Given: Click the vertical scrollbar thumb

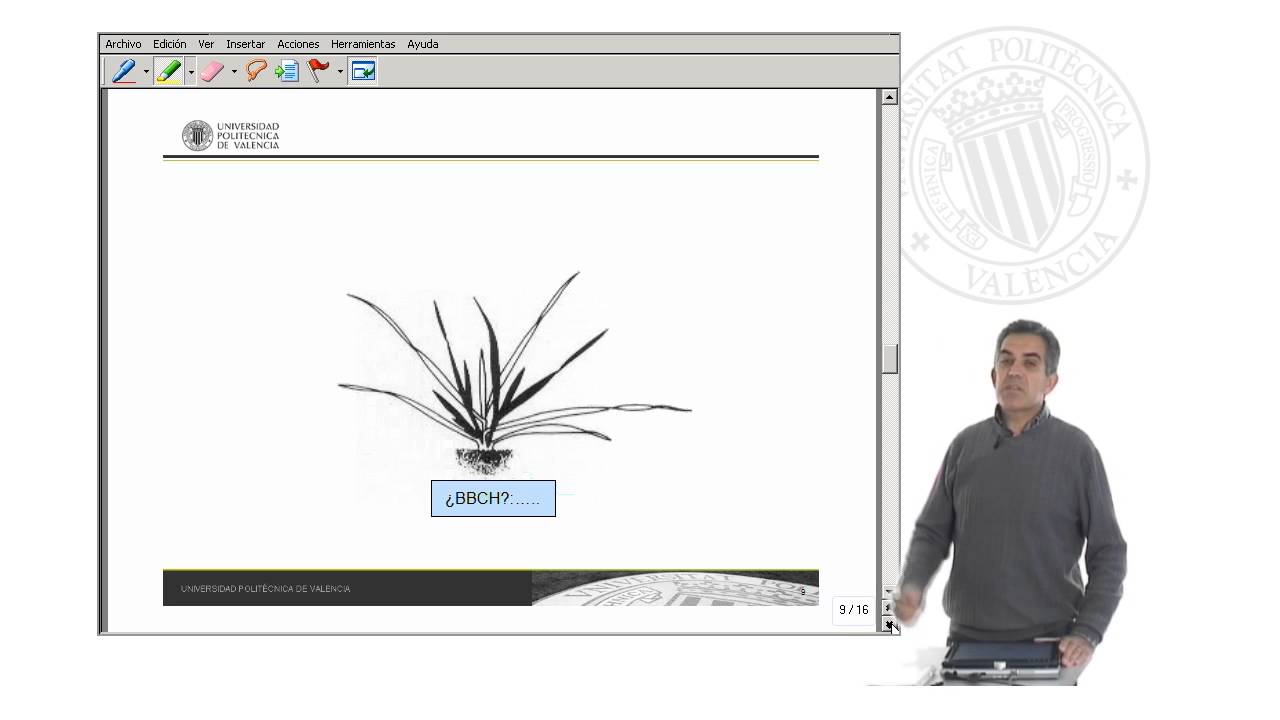Looking at the screenshot, I should [889, 358].
